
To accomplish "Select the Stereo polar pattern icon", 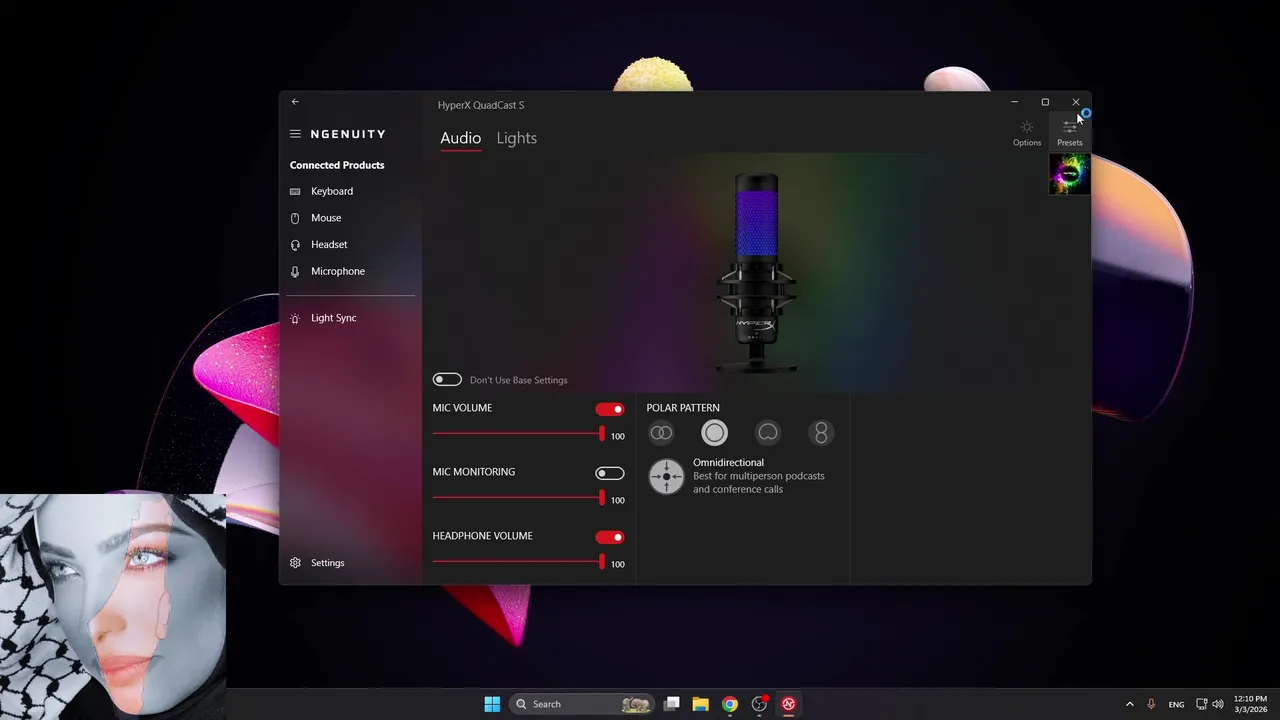I will 661,433.
